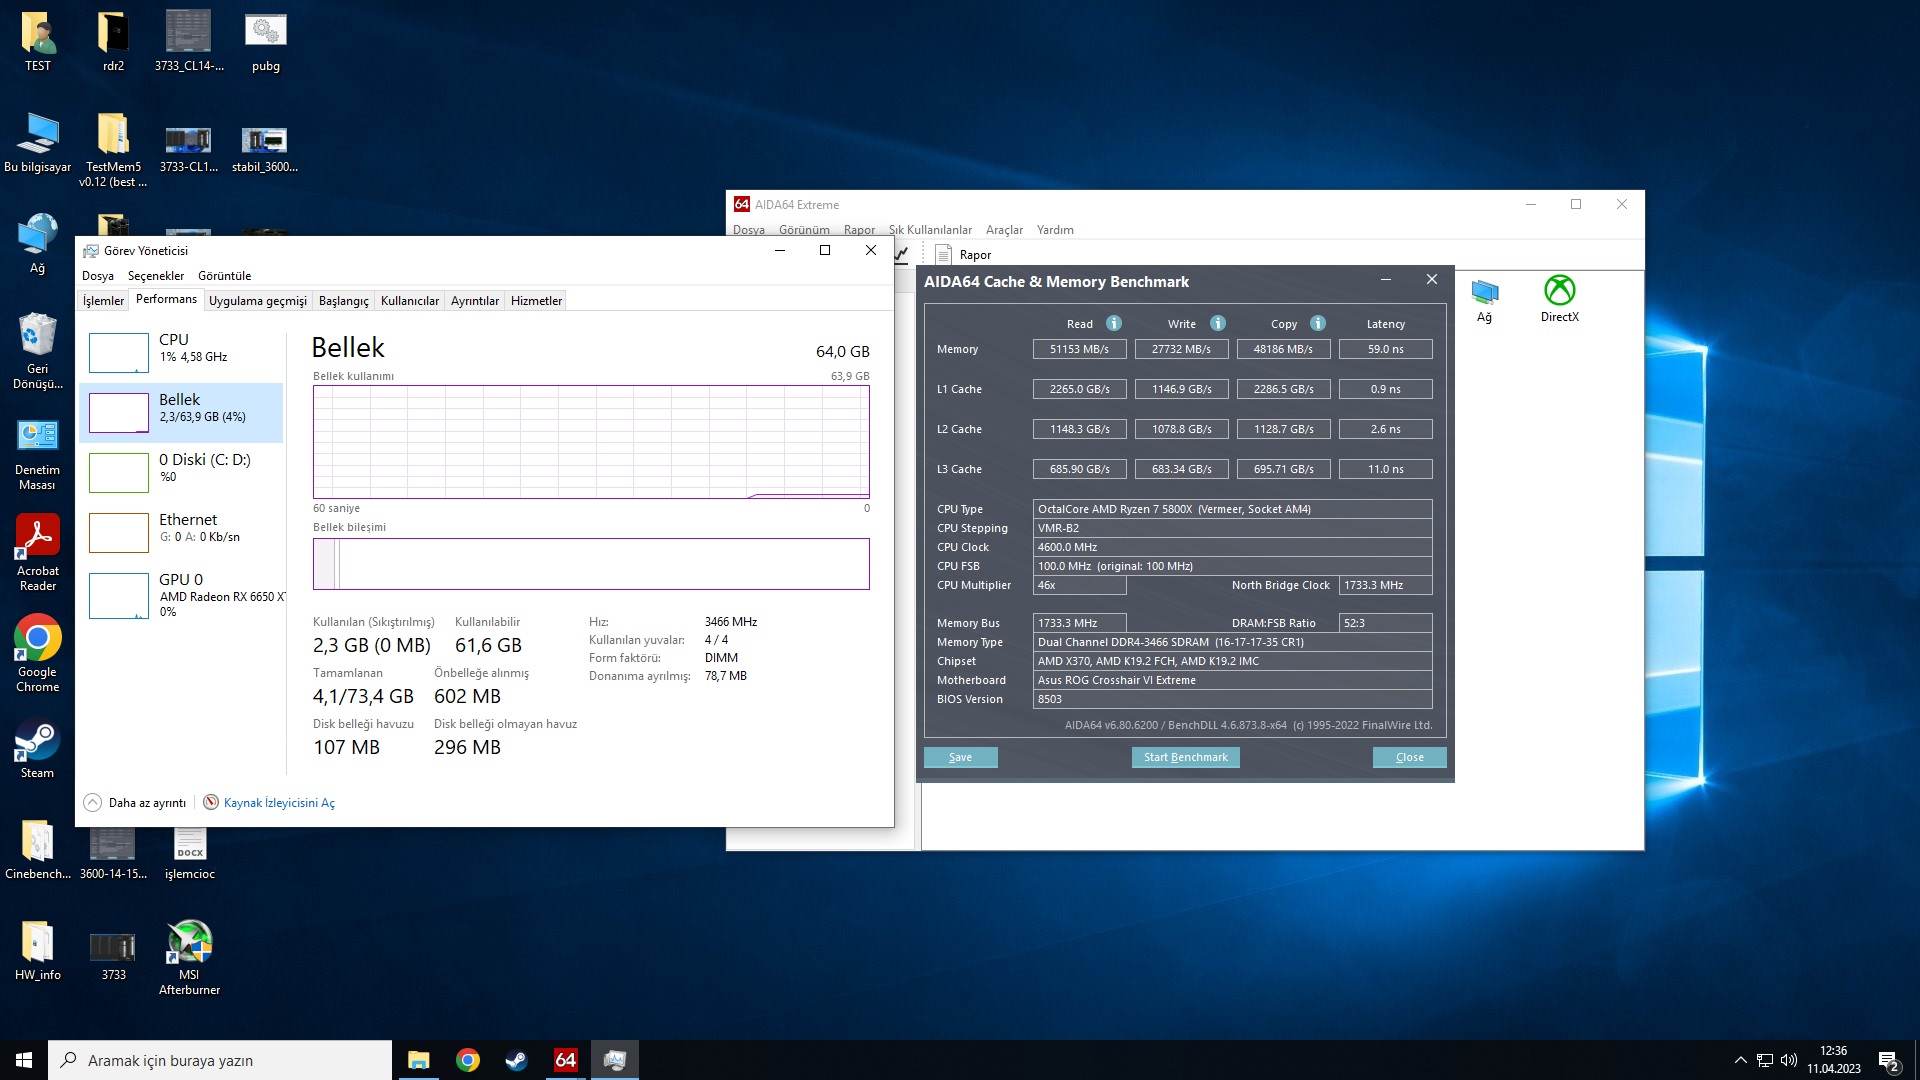Open the TEST folder icon on desktop

click(x=38, y=42)
